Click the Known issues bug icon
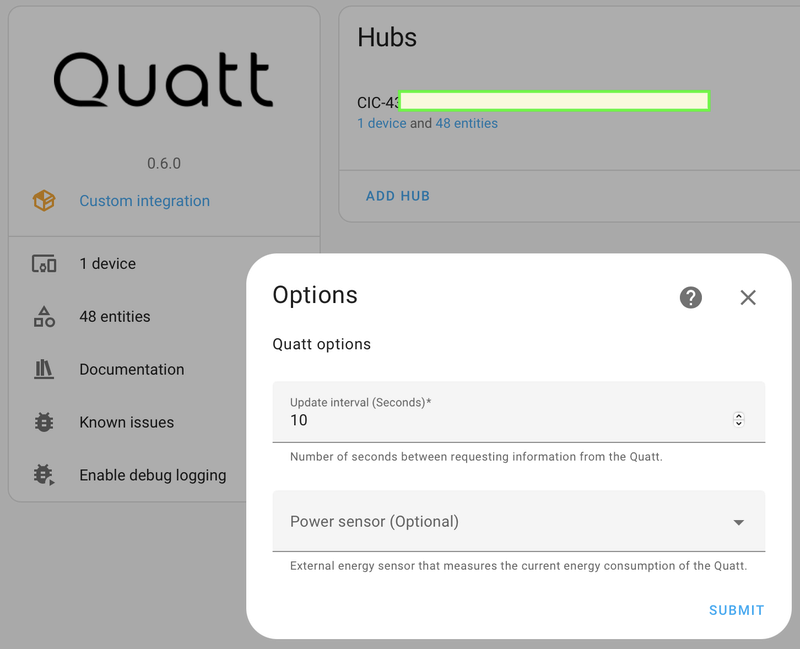This screenshot has width=800, height=649. pyautogui.click(x=44, y=422)
